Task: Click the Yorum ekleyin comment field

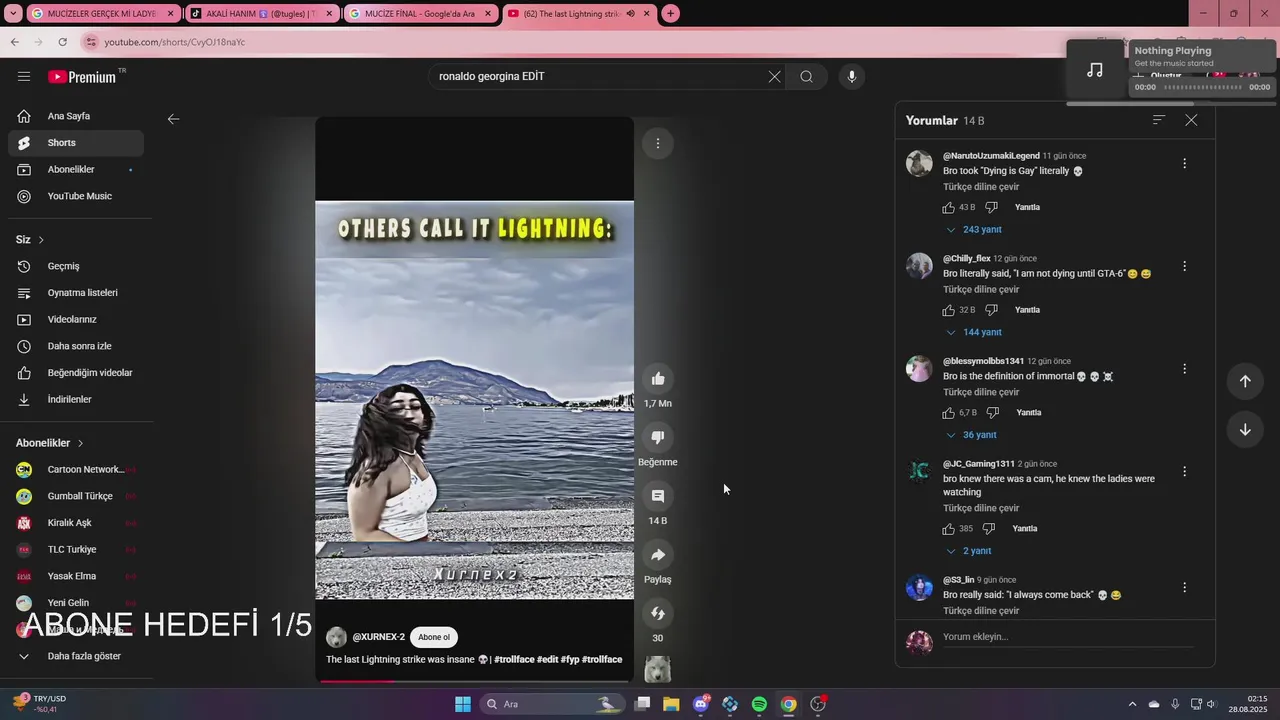Action: 1068,637
